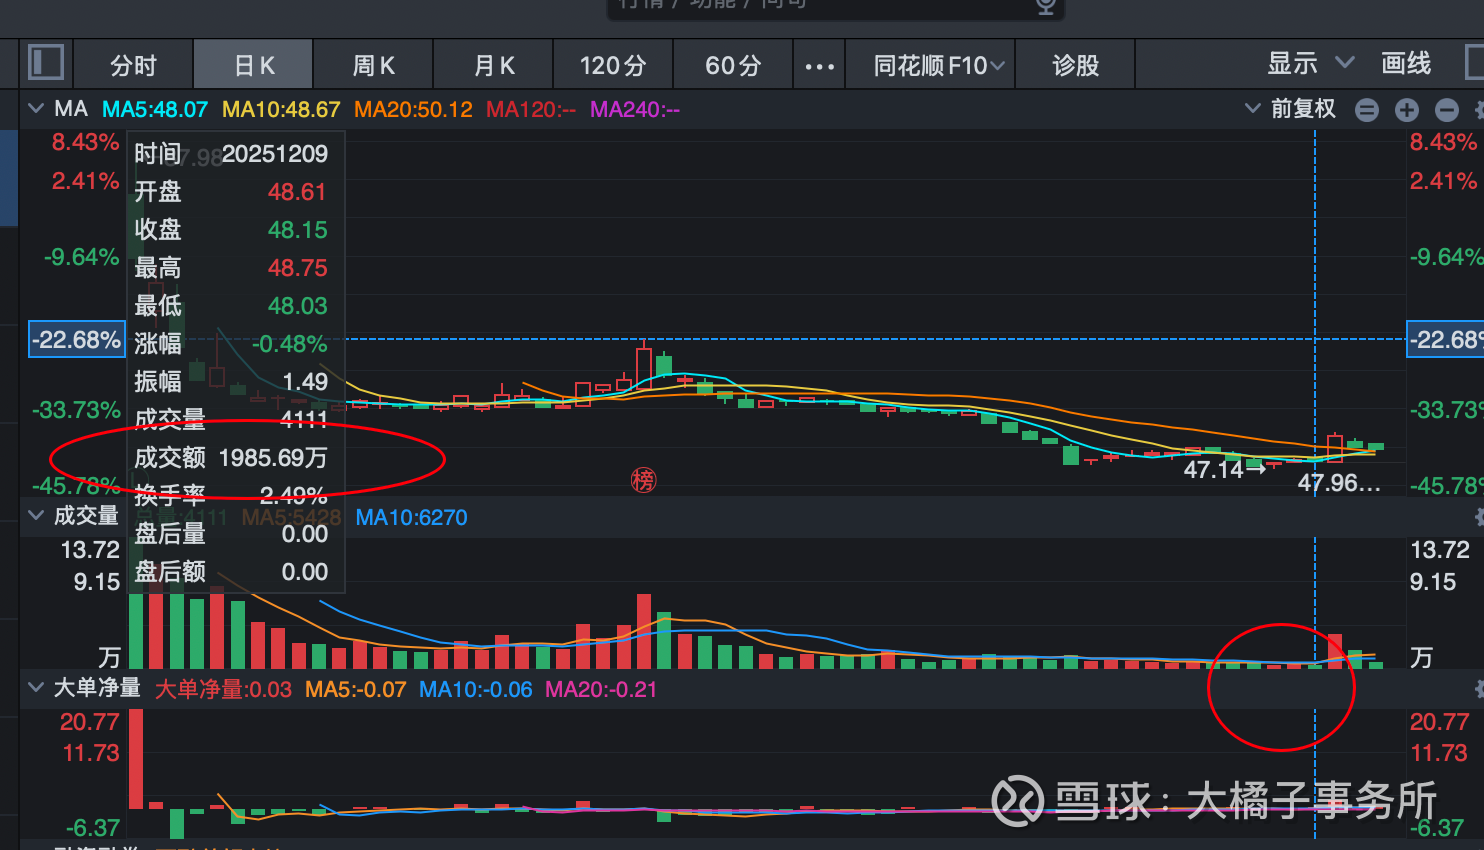Click the 最高 value 48.75
The image size is (1484, 850).
(297, 267)
